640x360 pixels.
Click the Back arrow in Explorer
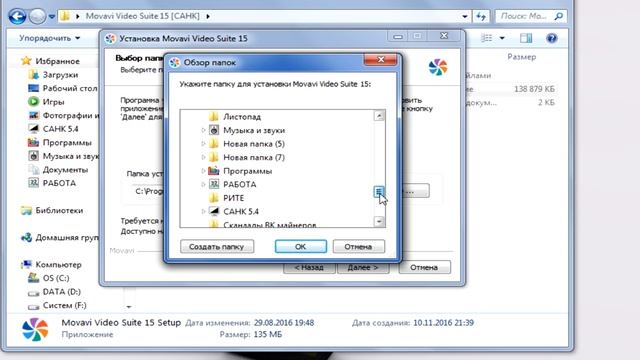pos(17,17)
